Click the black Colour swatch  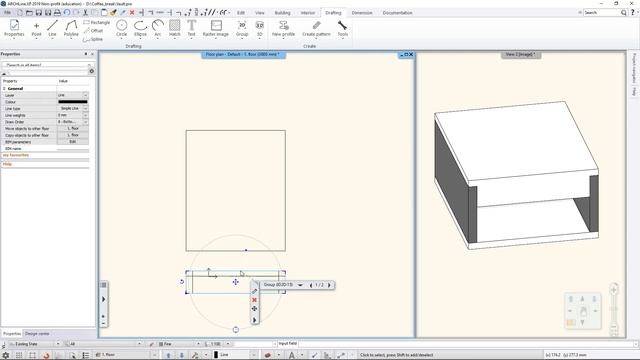point(73,102)
